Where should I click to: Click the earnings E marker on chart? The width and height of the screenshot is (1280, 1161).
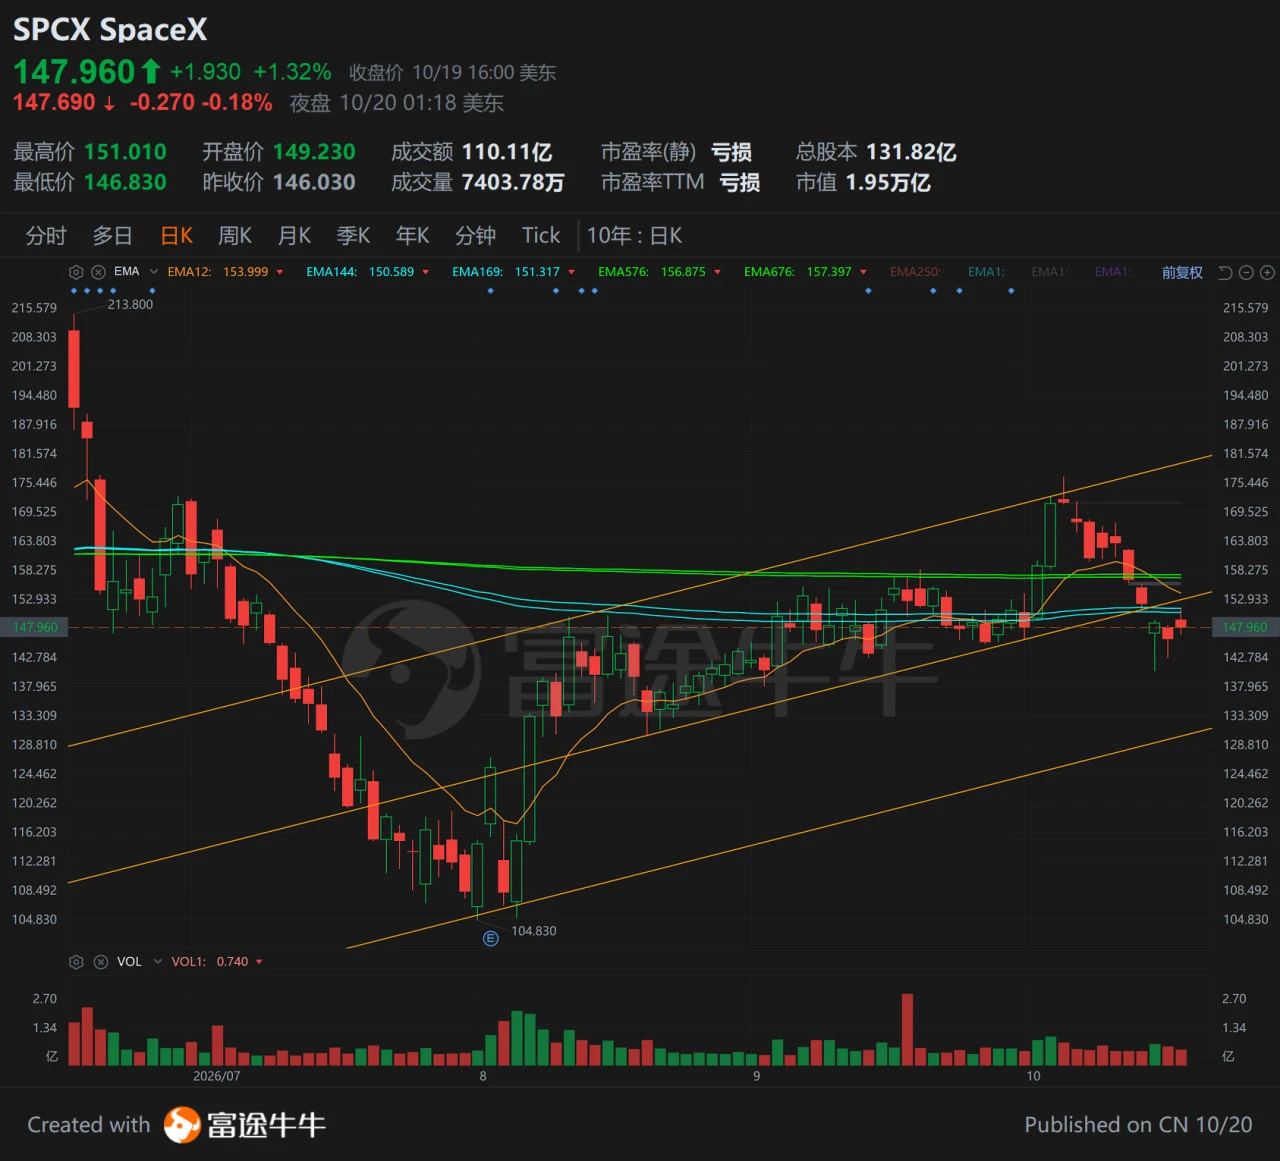point(490,938)
